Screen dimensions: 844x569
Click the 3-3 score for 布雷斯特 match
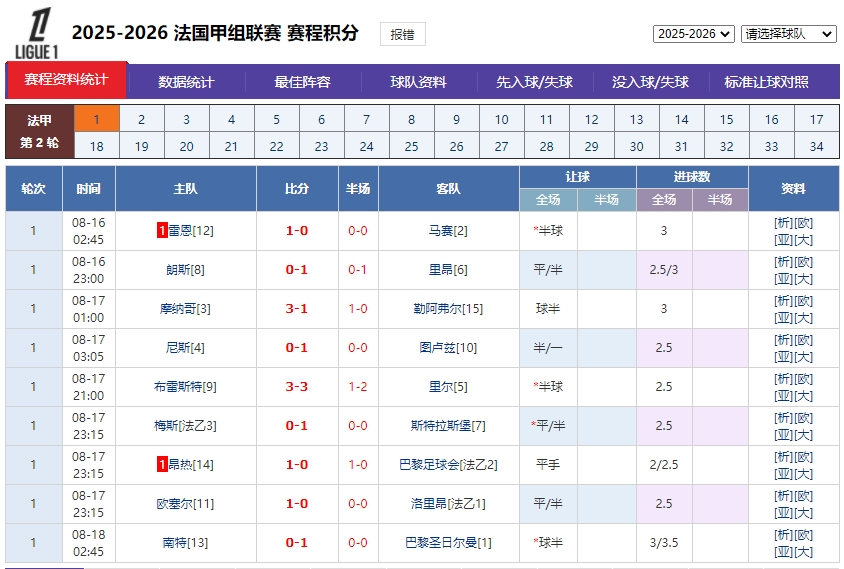(297, 387)
